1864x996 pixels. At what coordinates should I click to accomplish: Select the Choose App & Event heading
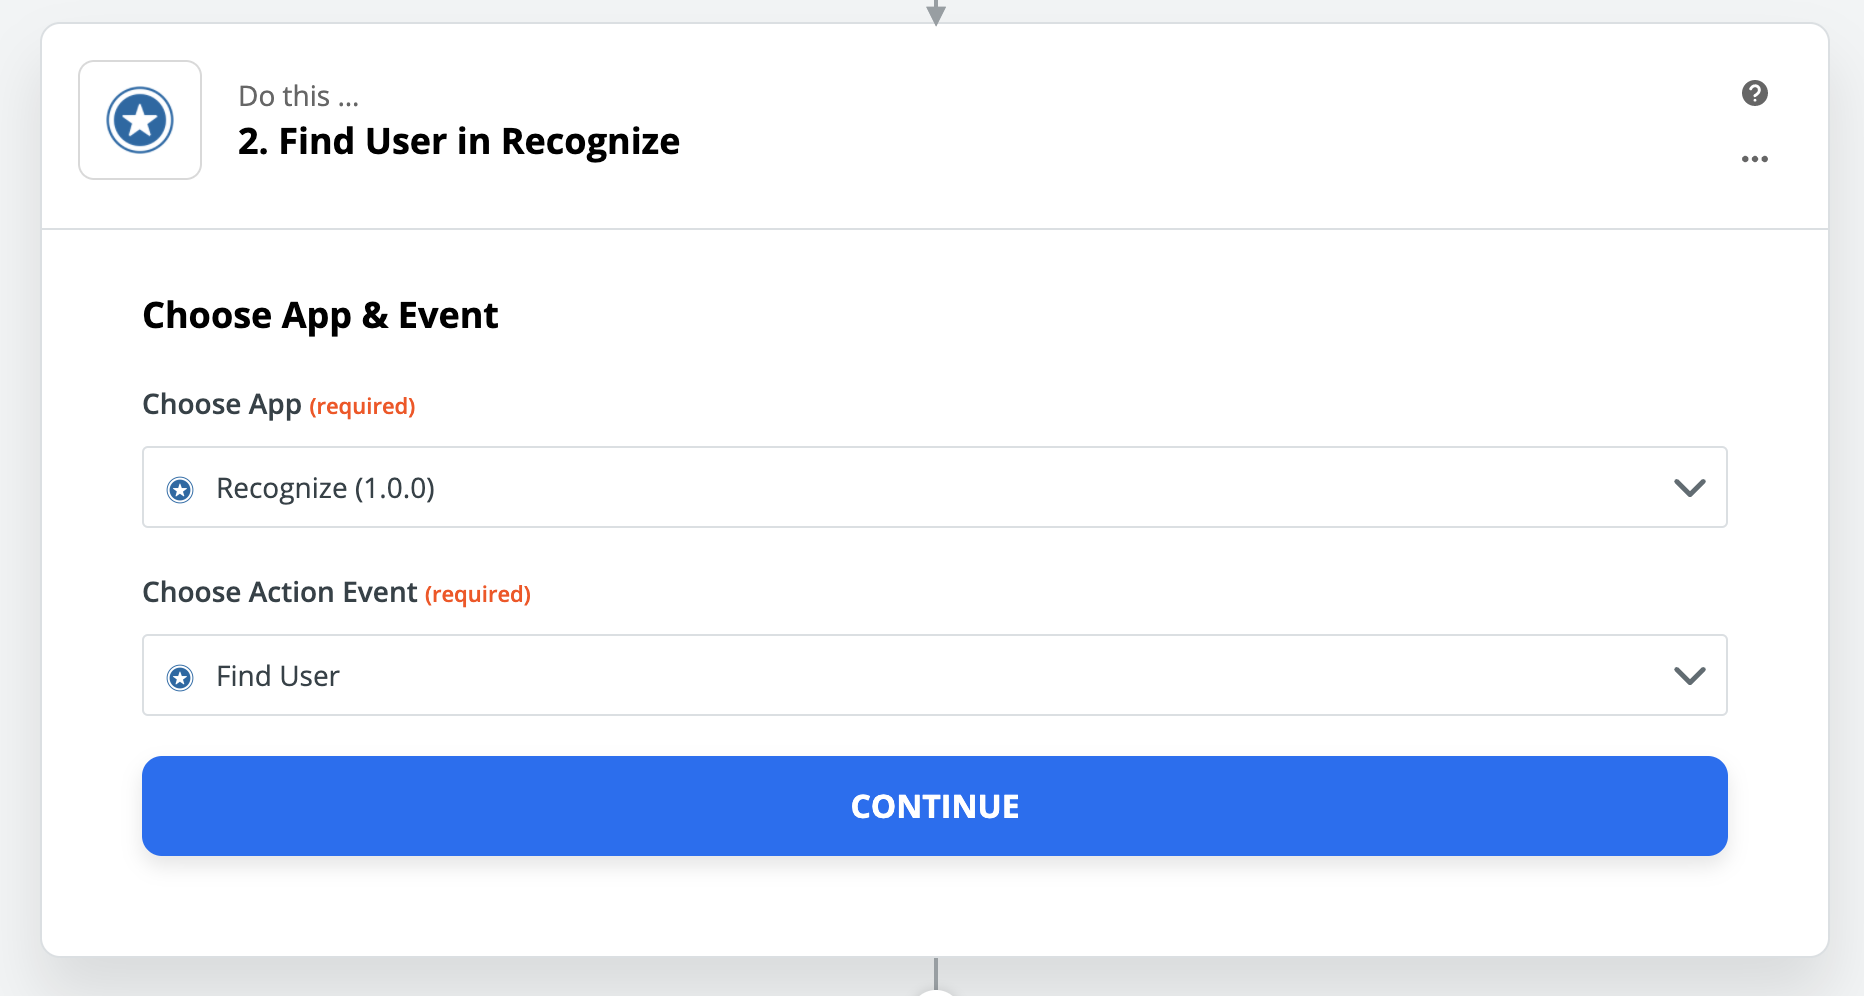320,314
